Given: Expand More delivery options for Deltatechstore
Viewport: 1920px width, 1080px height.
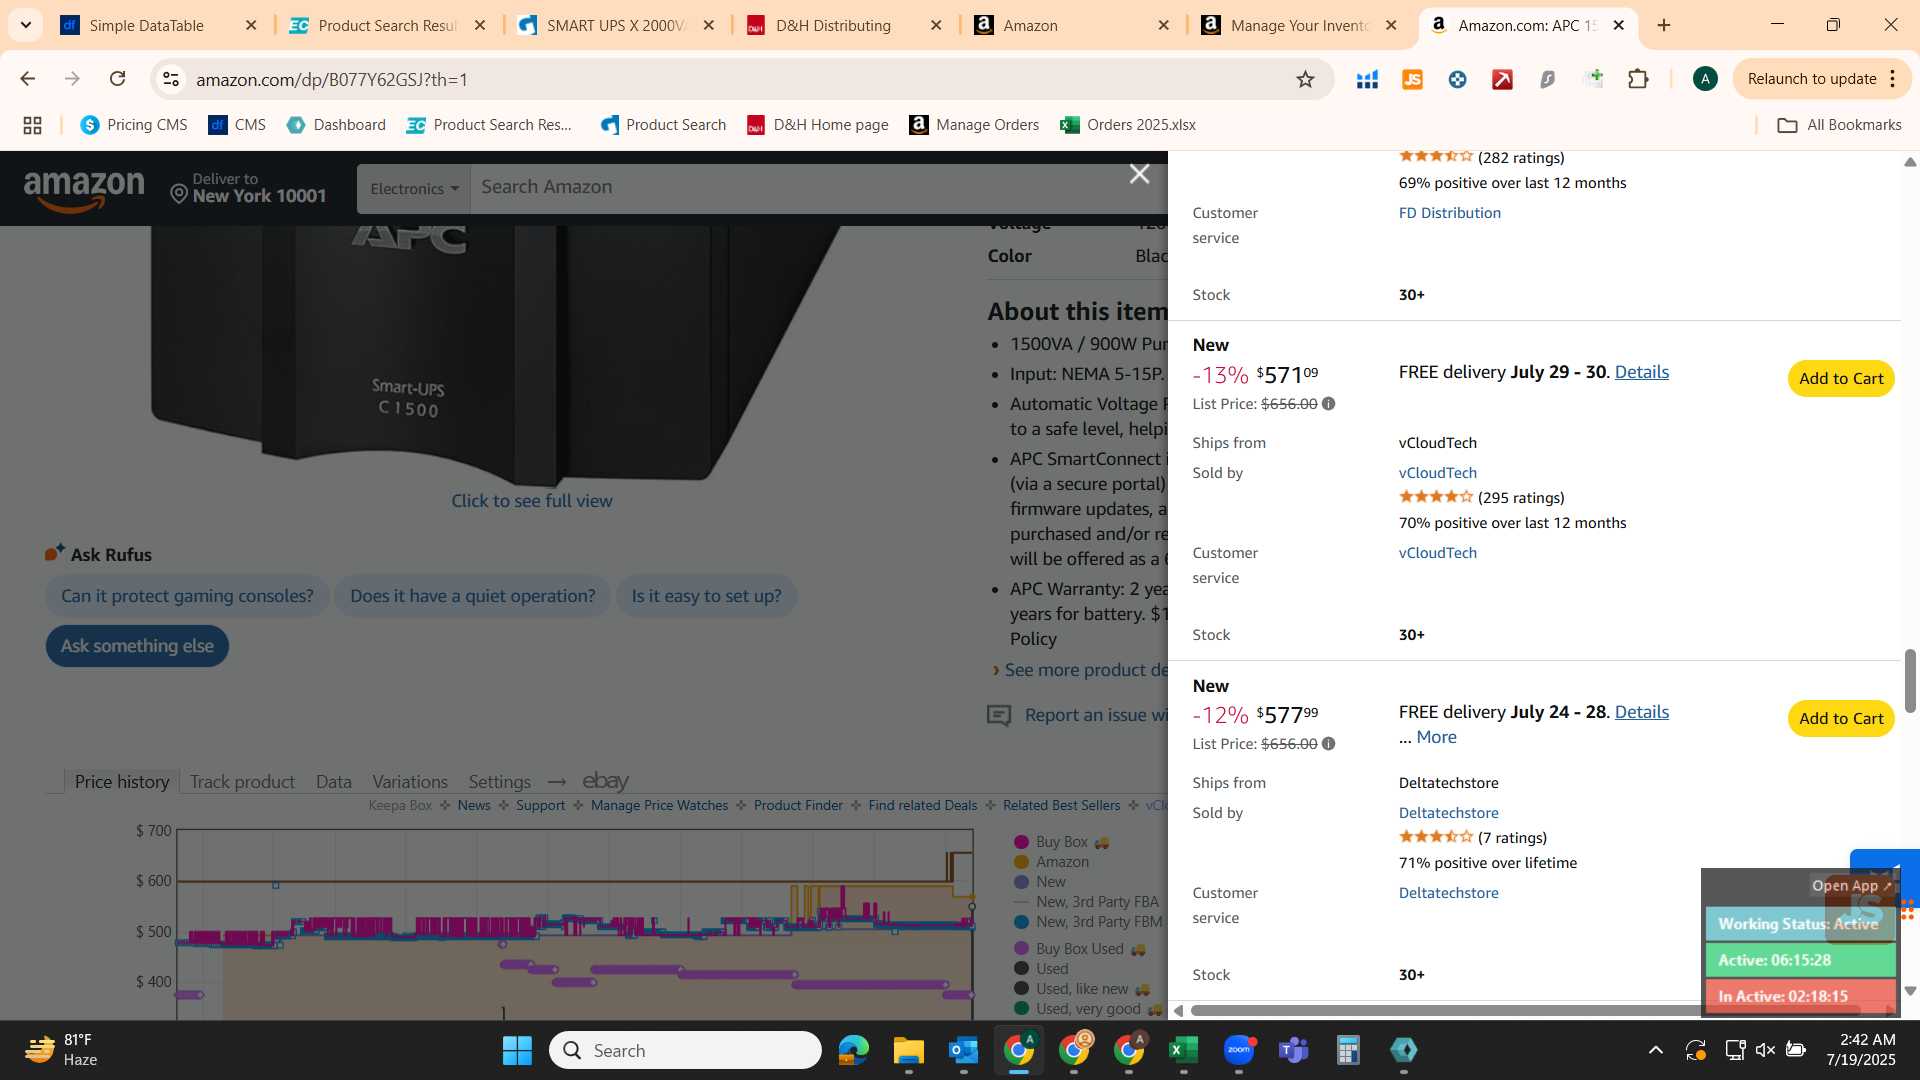Looking at the screenshot, I should [1436, 737].
